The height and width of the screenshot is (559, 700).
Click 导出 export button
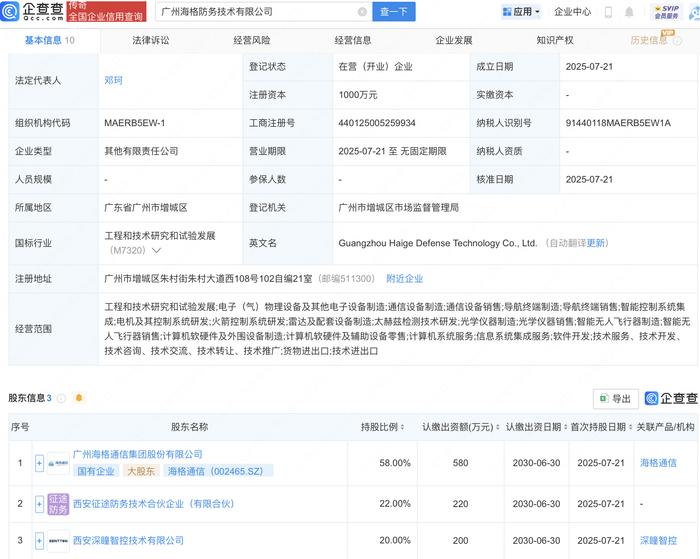pos(616,399)
